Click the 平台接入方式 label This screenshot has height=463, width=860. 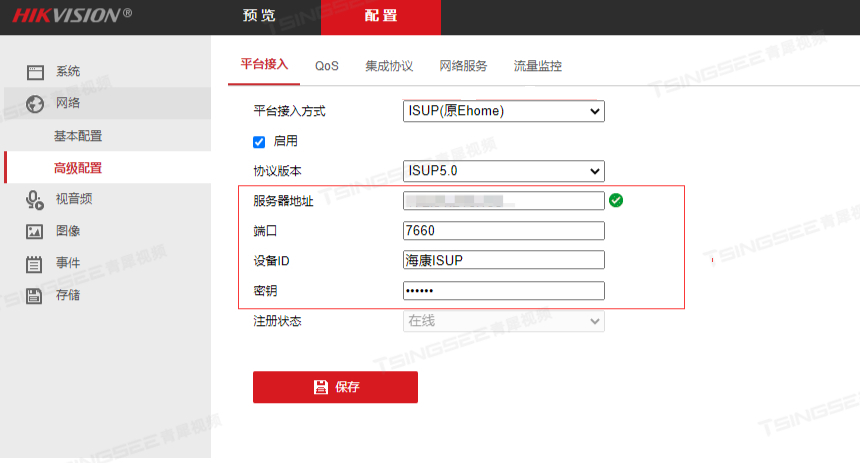289,111
